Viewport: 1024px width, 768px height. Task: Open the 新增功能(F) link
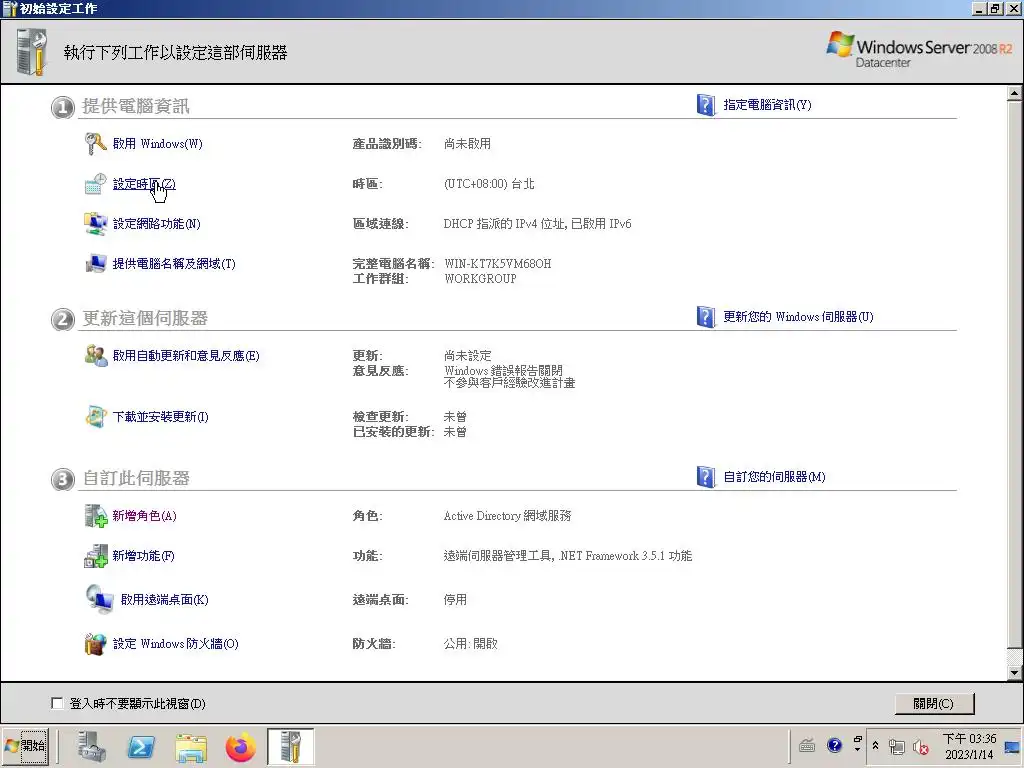coord(144,556)
